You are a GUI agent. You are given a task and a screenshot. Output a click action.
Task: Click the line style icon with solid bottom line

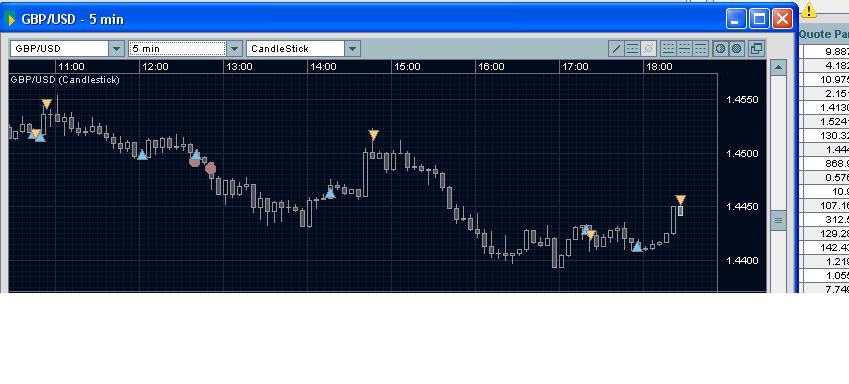point(668,49)
